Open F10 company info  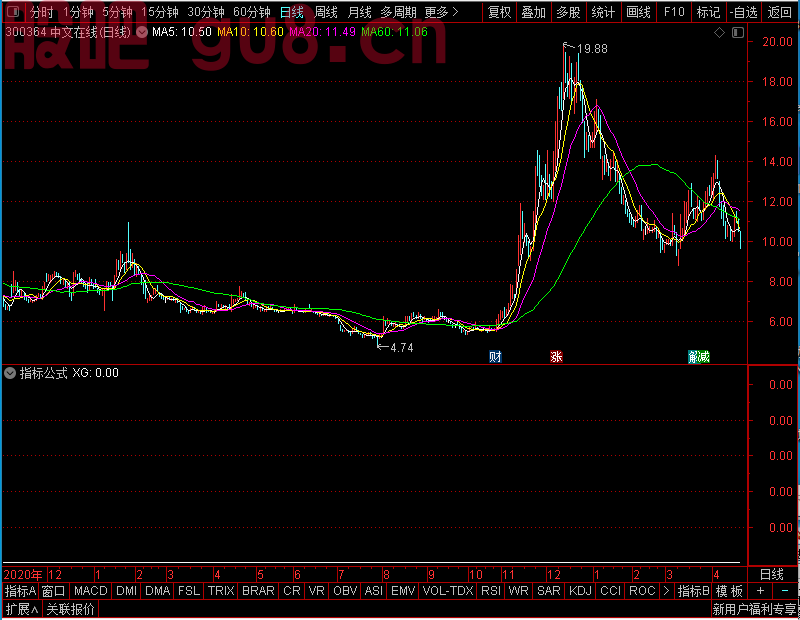tap(674, 12)
